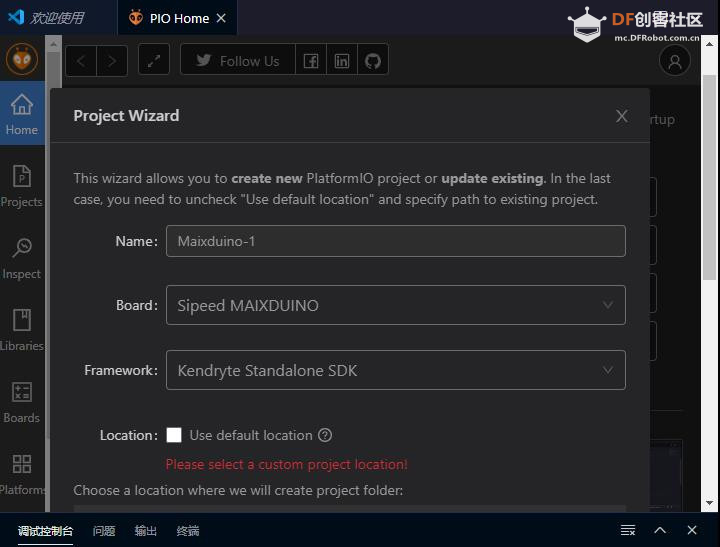Viewport: 720px width, 547px height.
Task: Open the Board dropdown showing Sipeed MAIXDUINO
Action: click(395, 305)
